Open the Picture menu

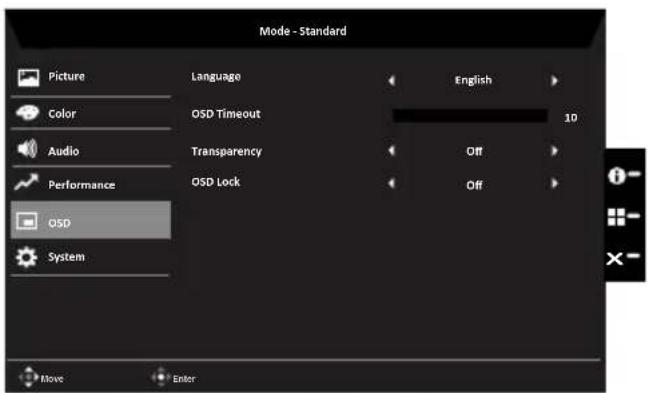(x=91, y=78)
